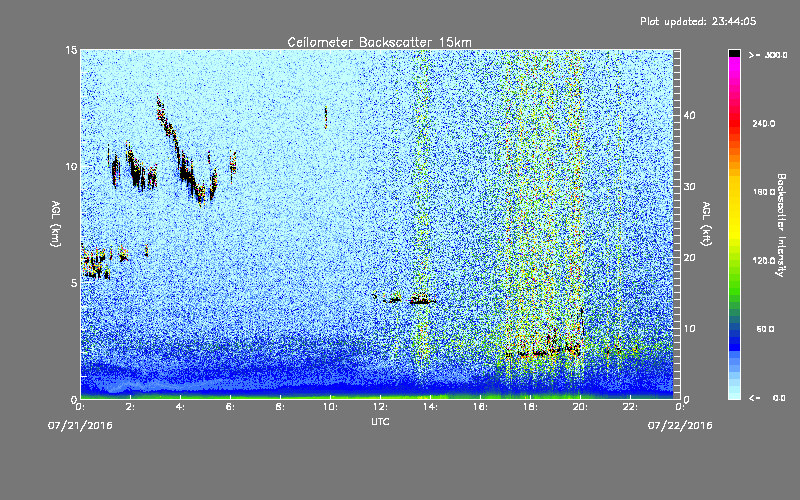The height and width of the screenshot is (500, 800).
Task: Click the '20:' hour tick label
Action: tap(581, 407)
